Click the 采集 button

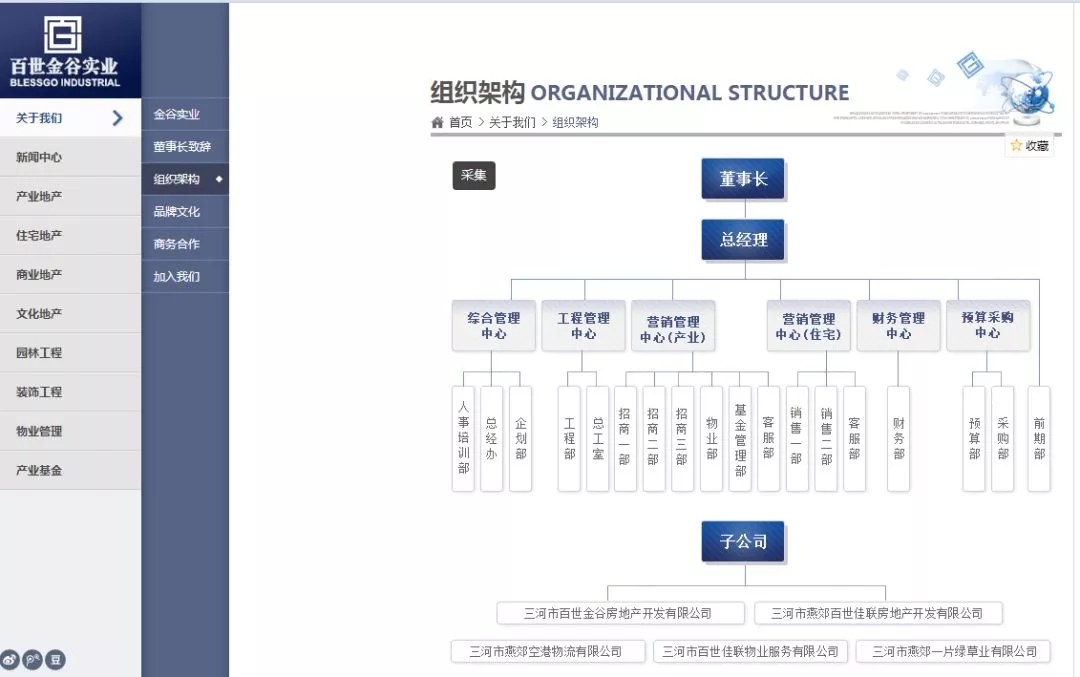click(x=474, y=175)
